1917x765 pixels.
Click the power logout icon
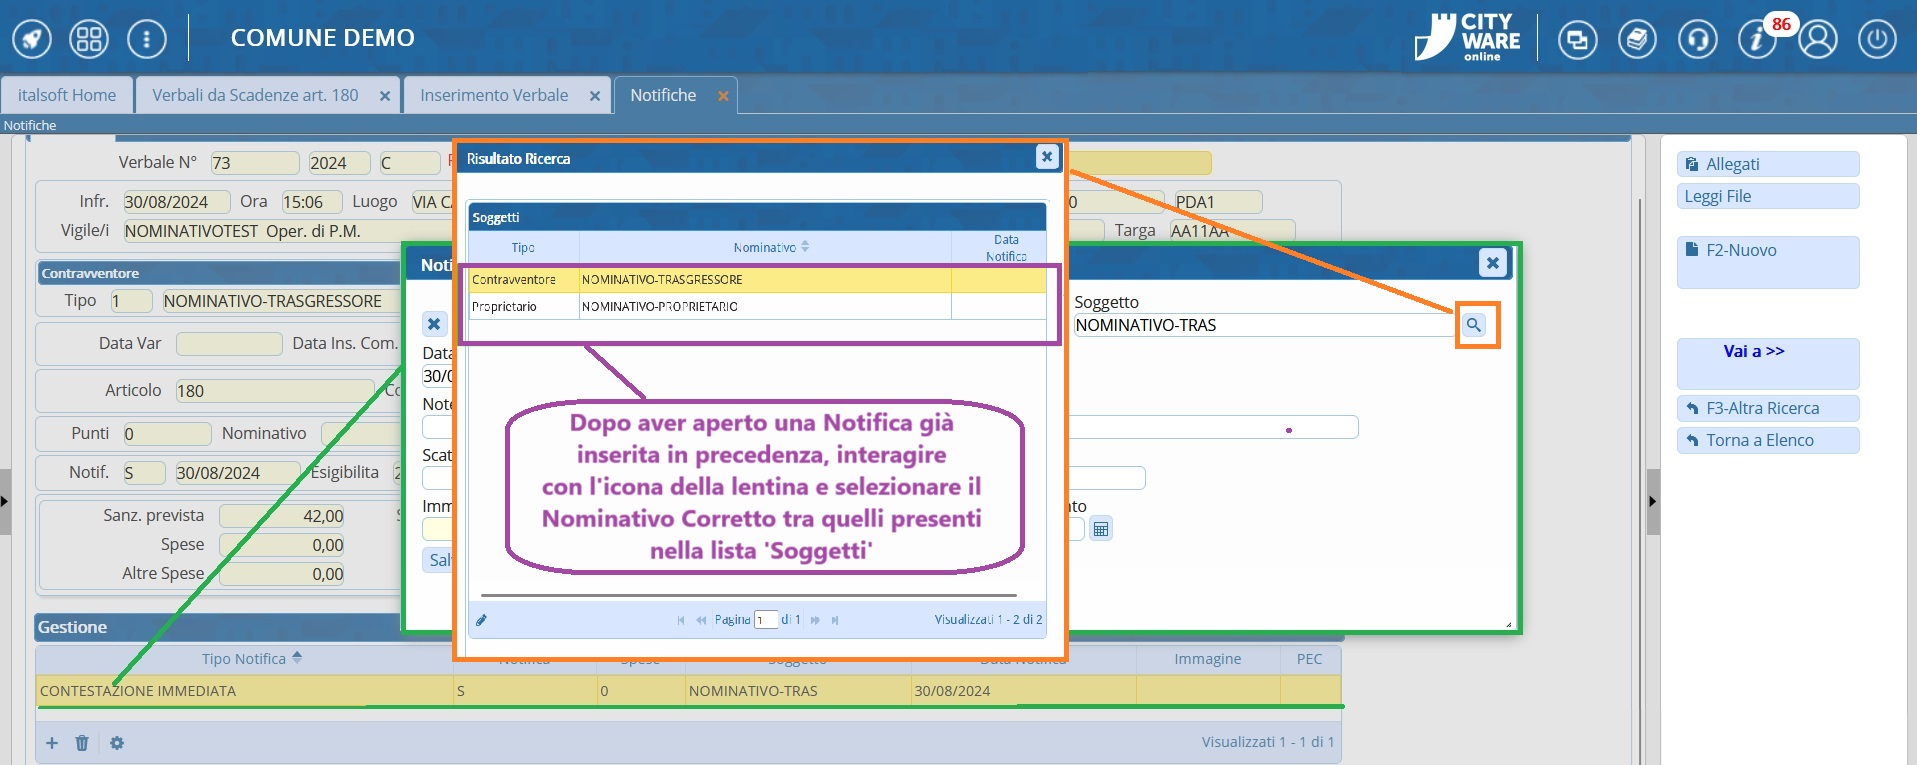[1877, 40]
